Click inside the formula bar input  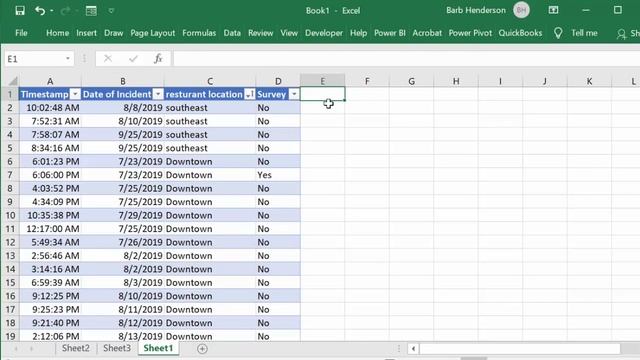[x=406, y=59]
